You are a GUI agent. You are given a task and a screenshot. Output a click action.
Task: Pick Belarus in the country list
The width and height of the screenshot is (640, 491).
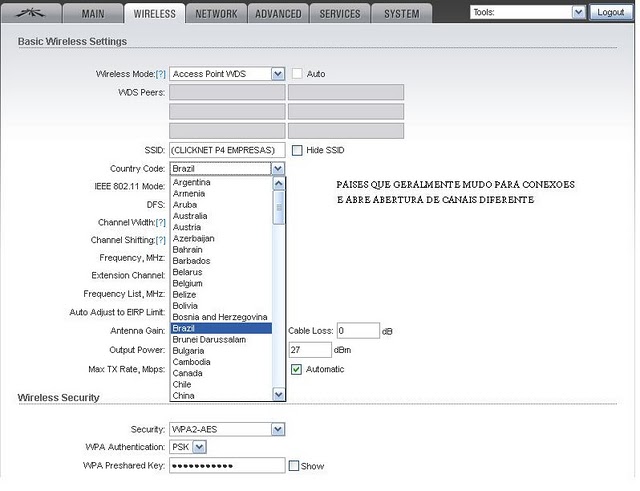pos(221,272)
